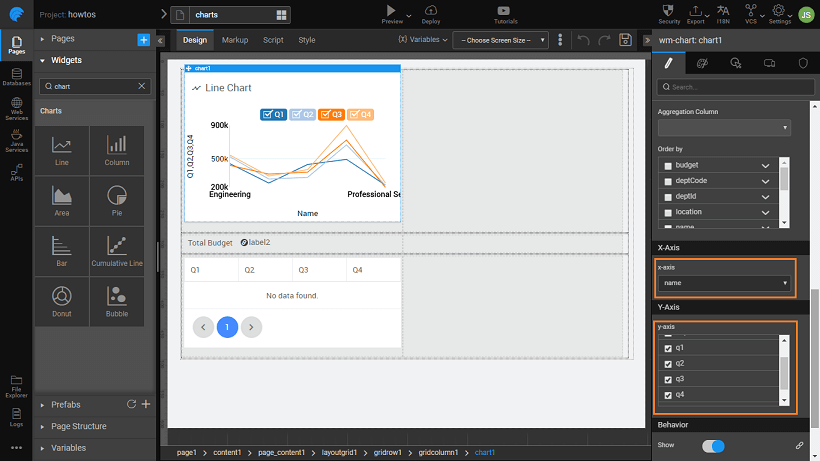
Task: Open the Choose Screen Size dropdown
Action: point(500,40)
